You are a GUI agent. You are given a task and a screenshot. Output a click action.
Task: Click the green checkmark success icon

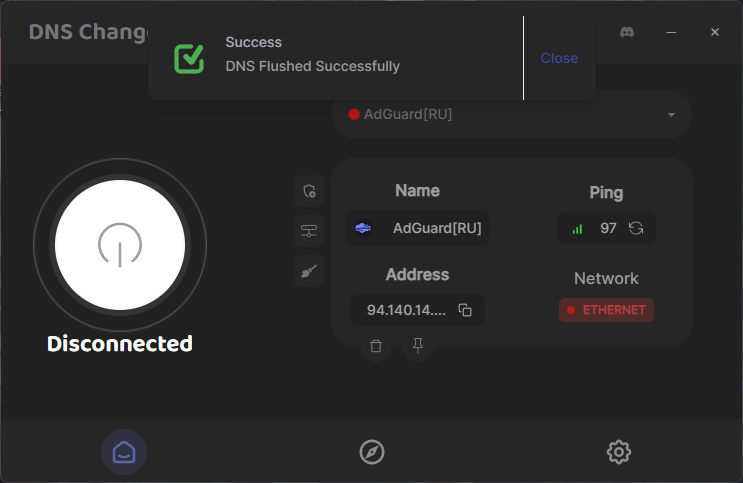pos(189,58)
